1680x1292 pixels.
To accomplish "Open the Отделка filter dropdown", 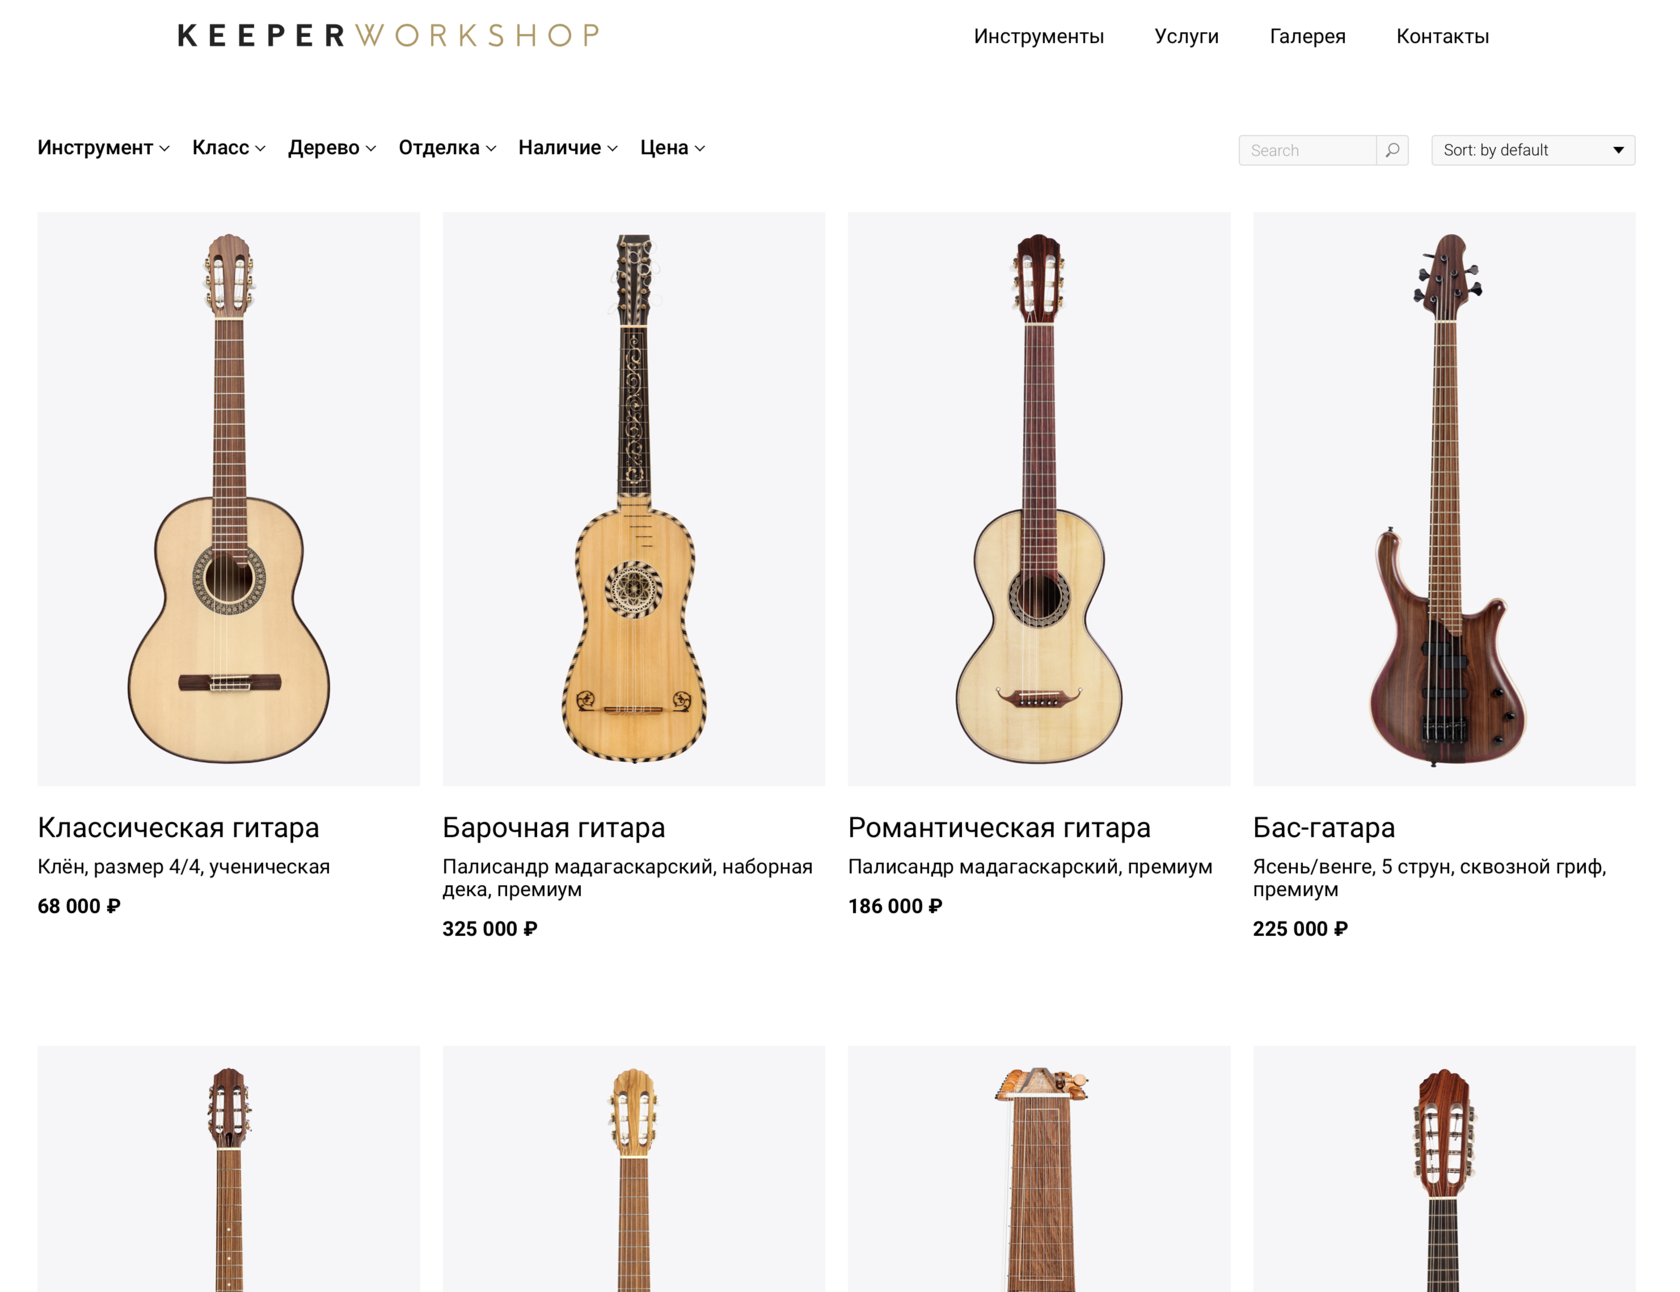I will pyautogui.click(x=447, y=148).
